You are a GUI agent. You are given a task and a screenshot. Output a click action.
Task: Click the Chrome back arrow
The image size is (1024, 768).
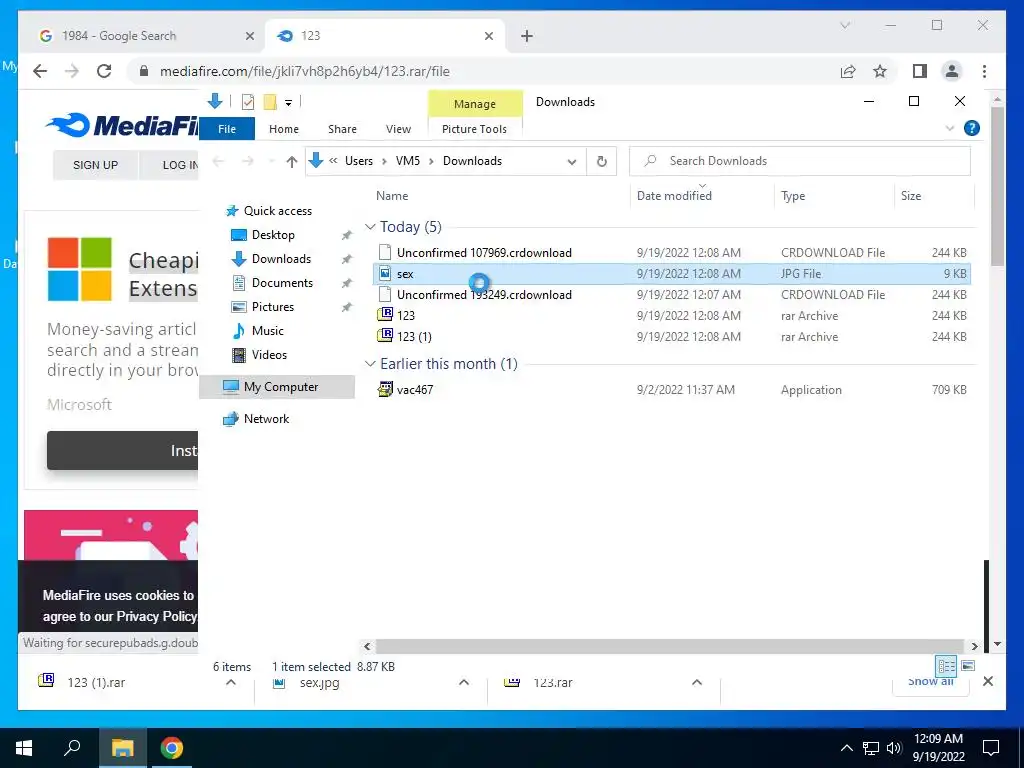[40, 71]
